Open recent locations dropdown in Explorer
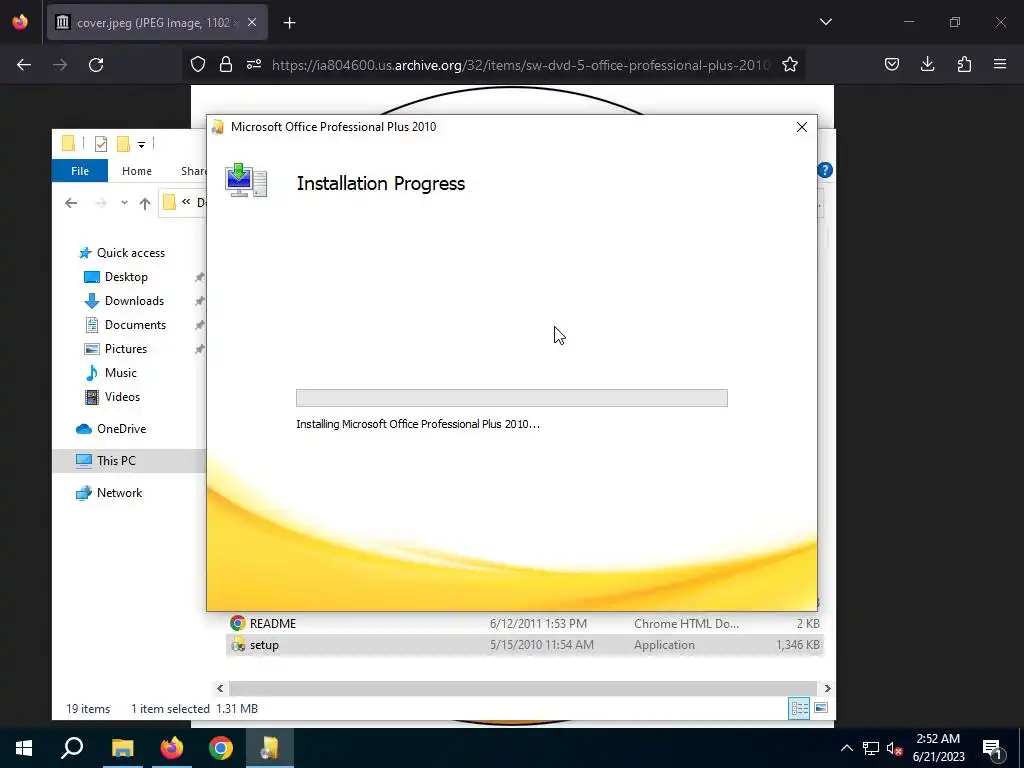This screenshot has width=1024, height=768. [x=124, y=203]
